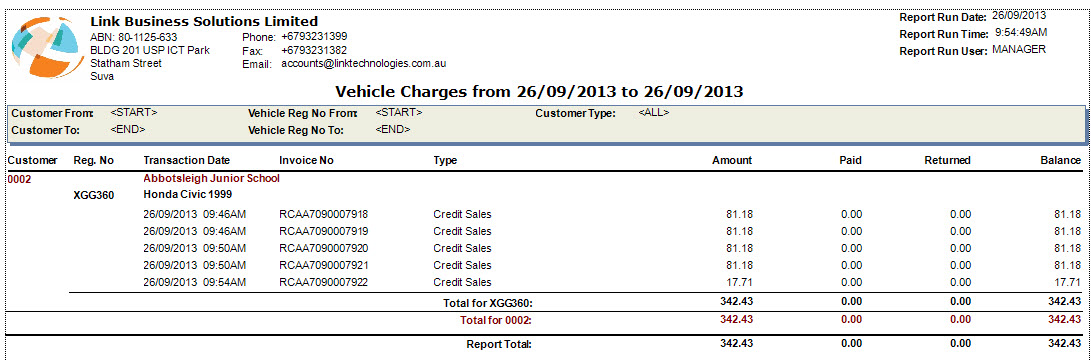This screenshot has width=1091, height=361.
Task: Click the accounts@linktechnologies.com.au email address
Action: click(x=363, y=63)
